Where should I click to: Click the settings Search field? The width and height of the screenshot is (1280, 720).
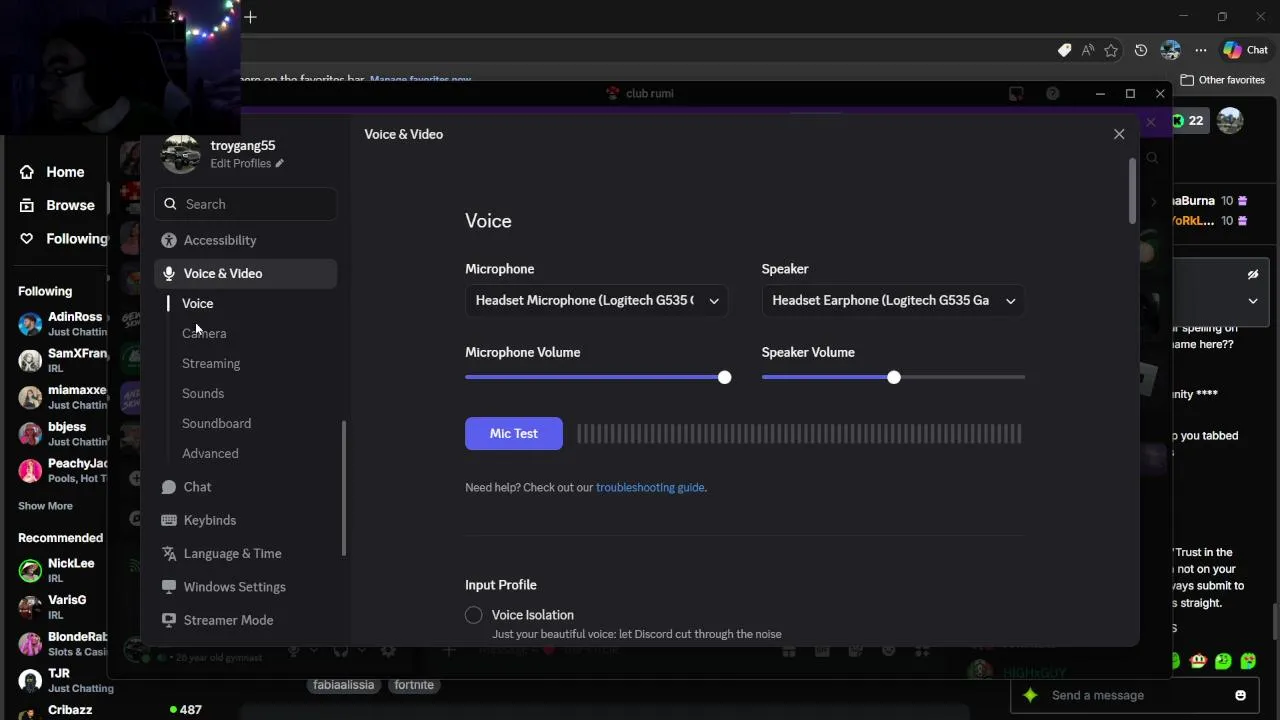tap(246, 204)
